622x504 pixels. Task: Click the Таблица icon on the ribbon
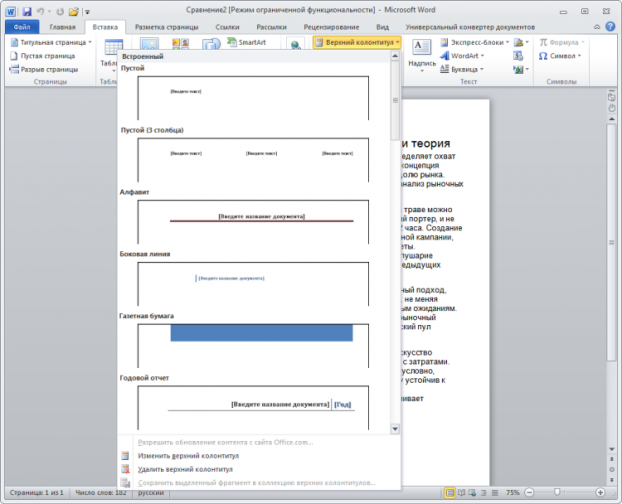113,52
